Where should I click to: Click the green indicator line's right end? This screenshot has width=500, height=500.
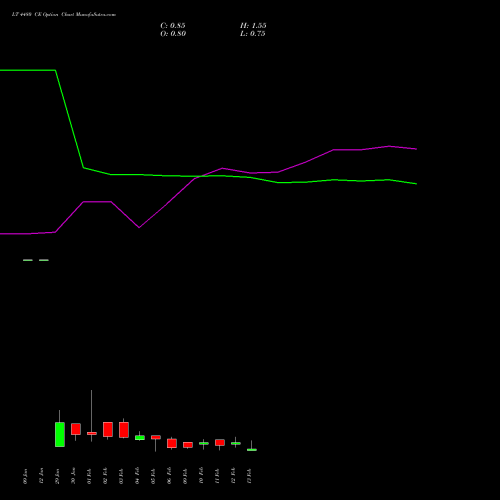tap(416, 184)
